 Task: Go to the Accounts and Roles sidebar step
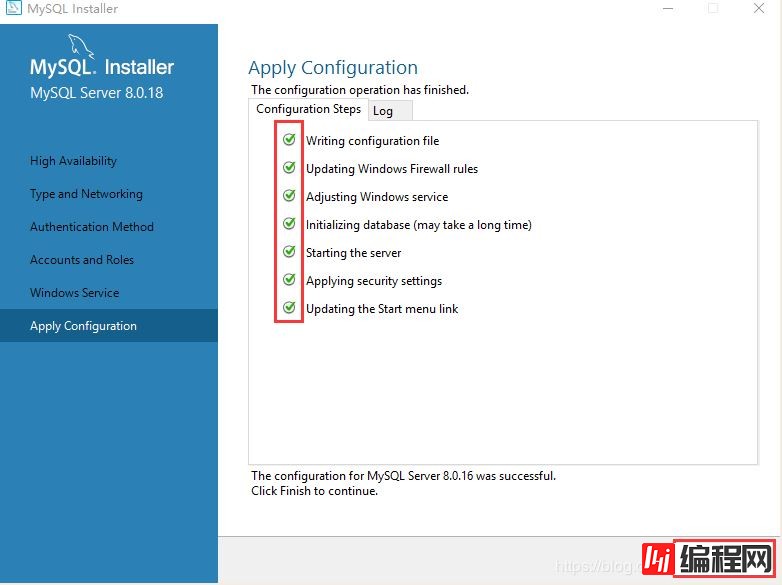[82, 259]
